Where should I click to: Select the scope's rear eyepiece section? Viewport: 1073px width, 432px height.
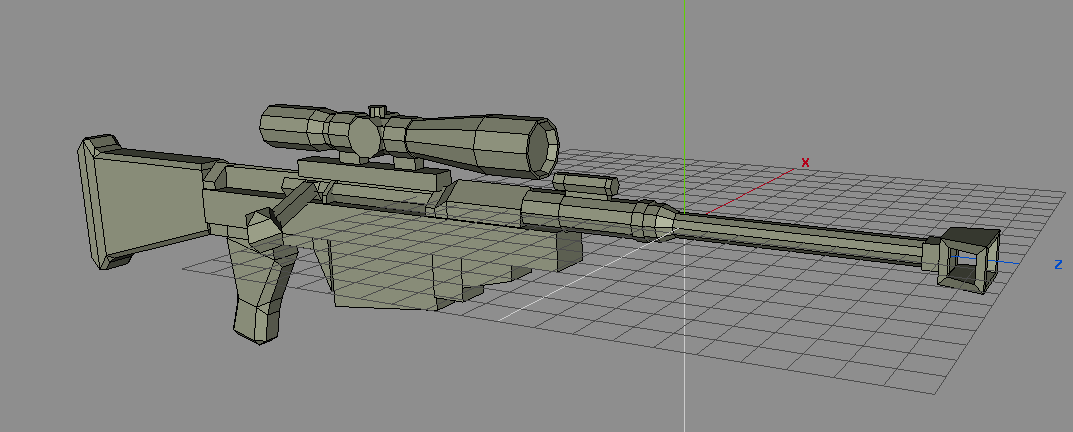click(x=294, y=127)
